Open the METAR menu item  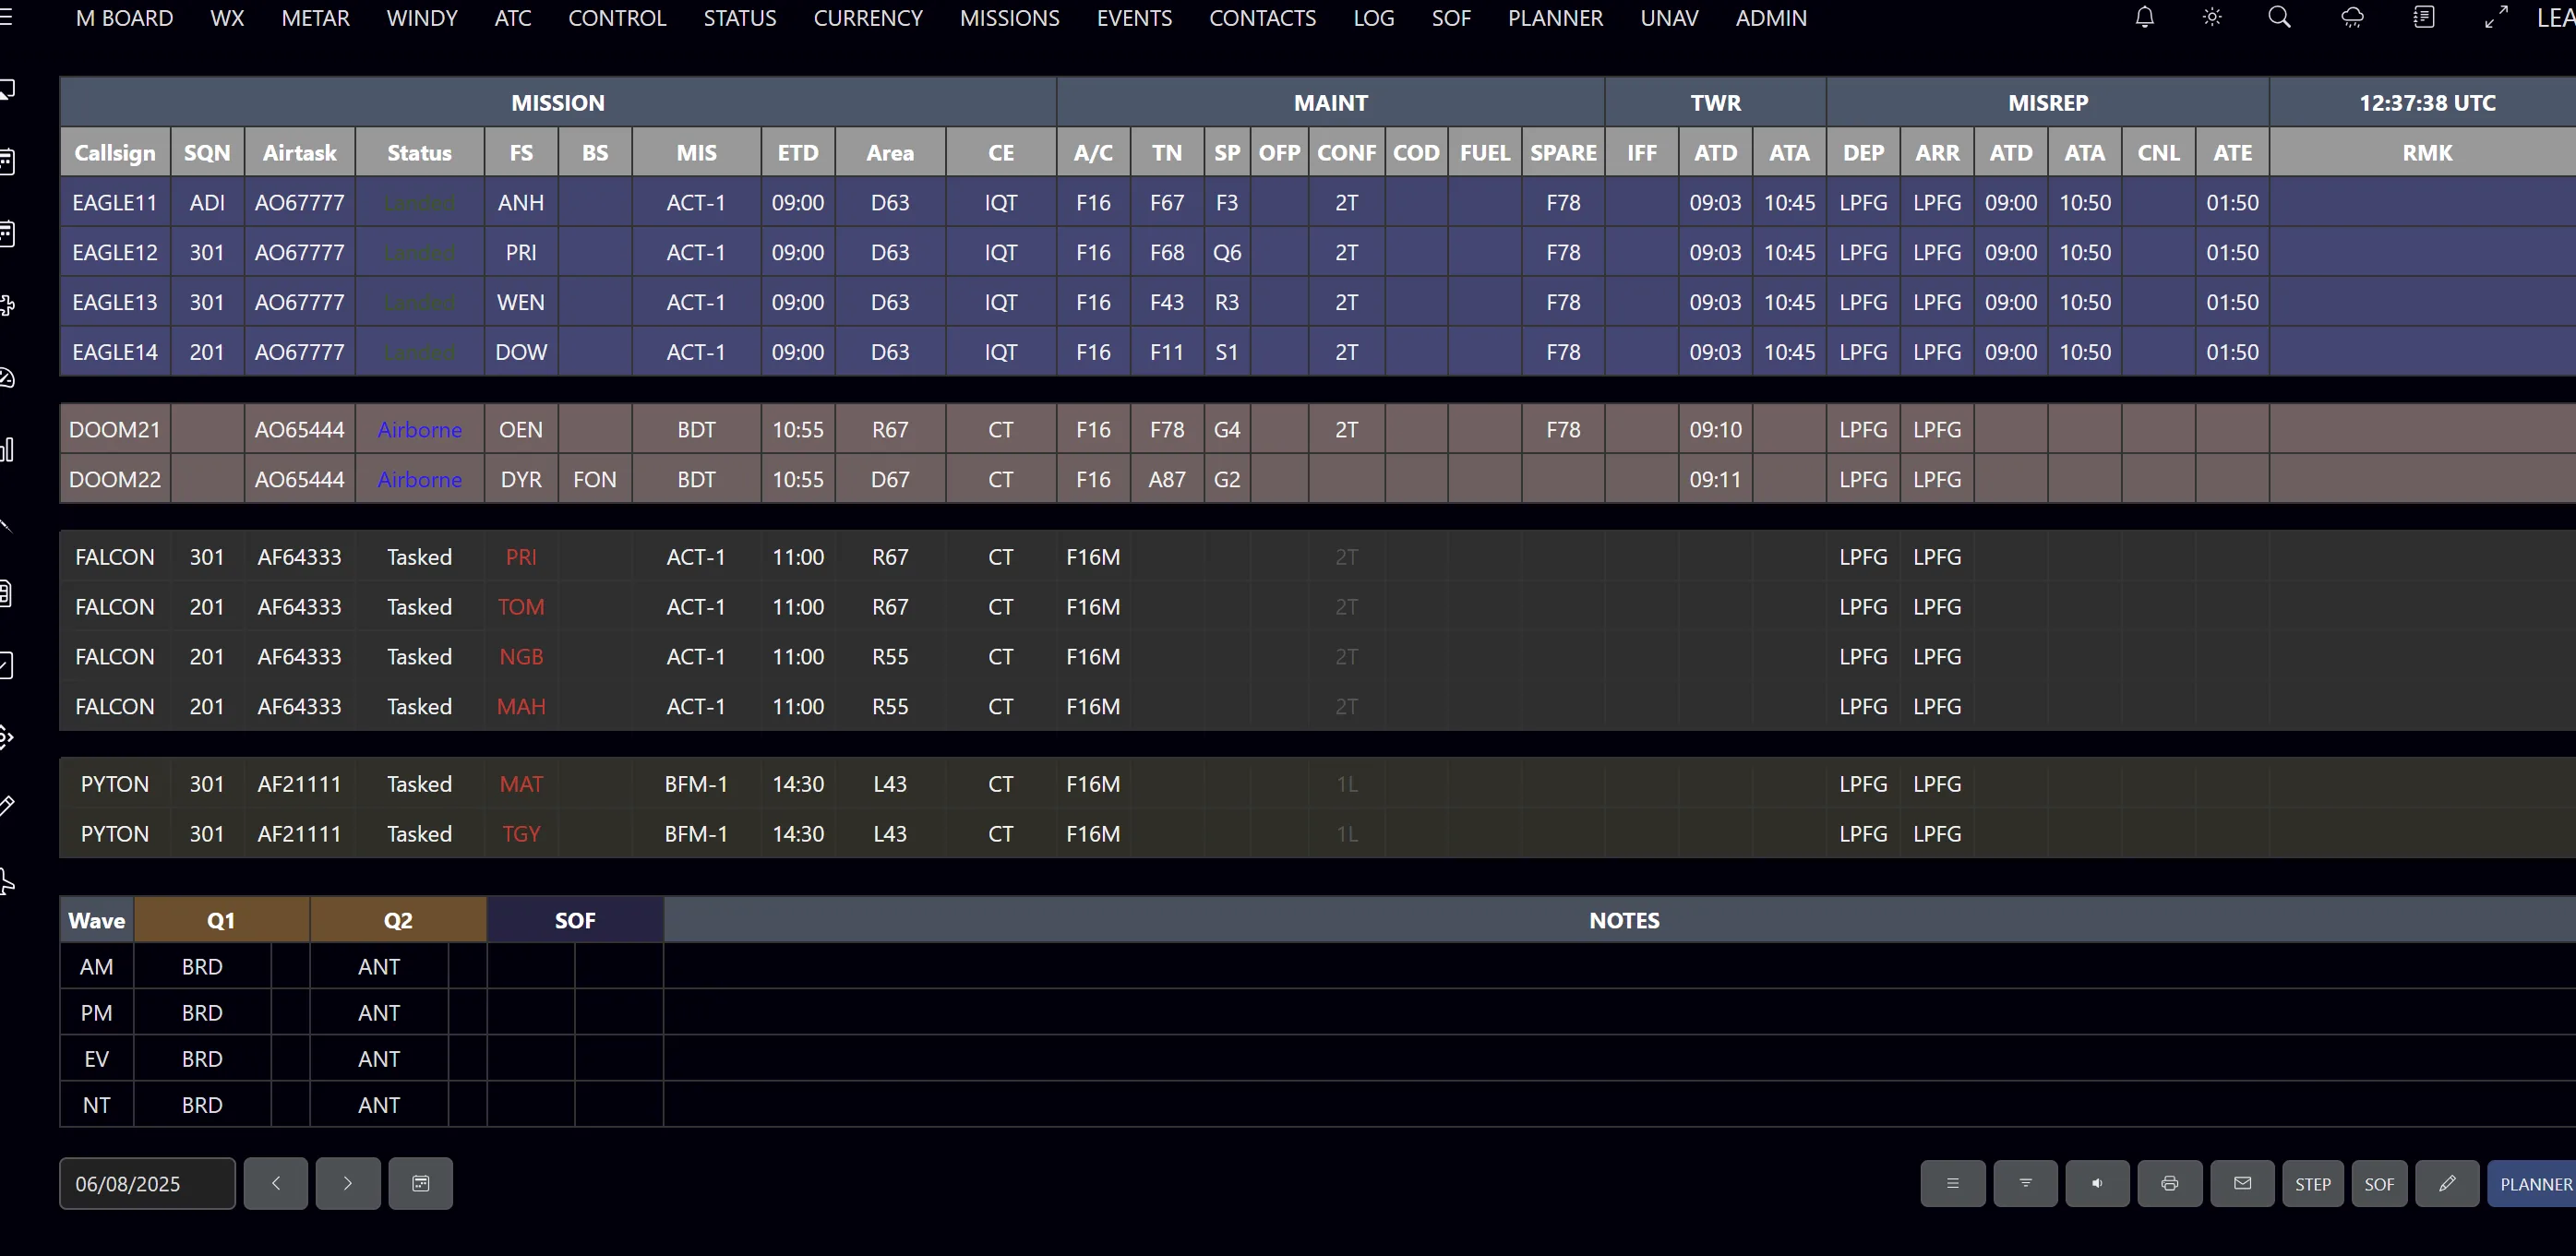click(315, 18)
